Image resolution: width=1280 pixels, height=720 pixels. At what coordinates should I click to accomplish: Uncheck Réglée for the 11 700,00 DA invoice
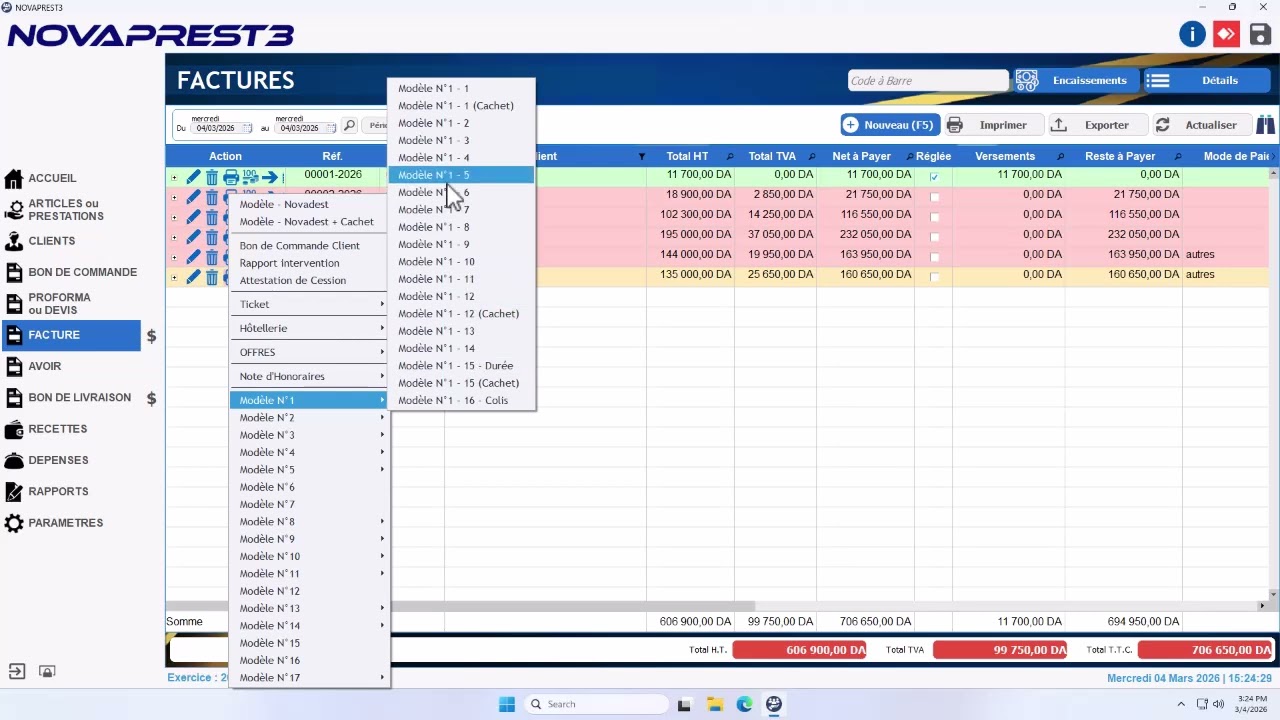934,177
